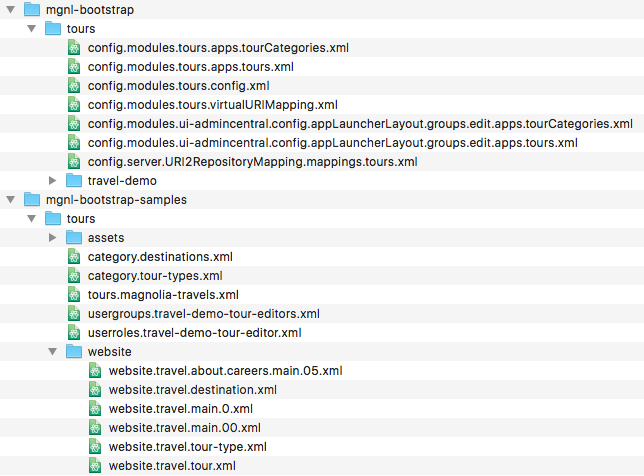Select file website.travel.main.0.xml
The image size is (644, 476).
pos(181,409)
